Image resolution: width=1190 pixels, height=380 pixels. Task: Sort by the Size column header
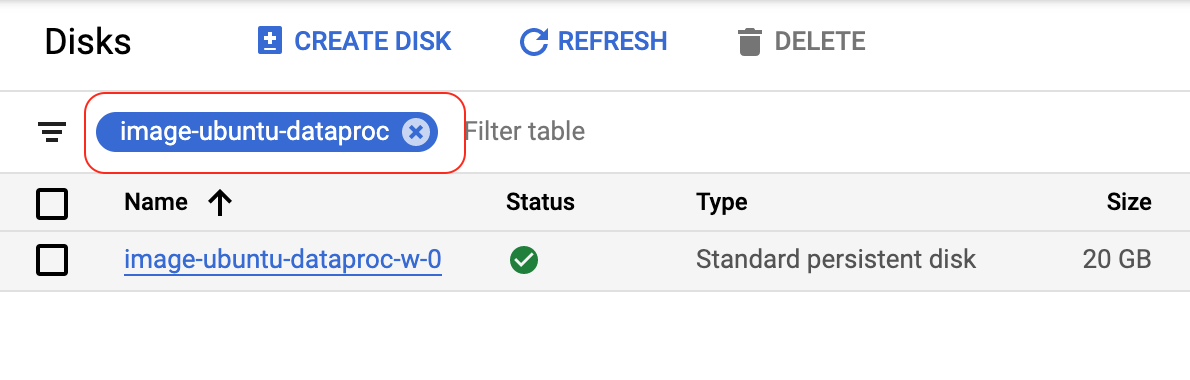(x=1129, y=202)
